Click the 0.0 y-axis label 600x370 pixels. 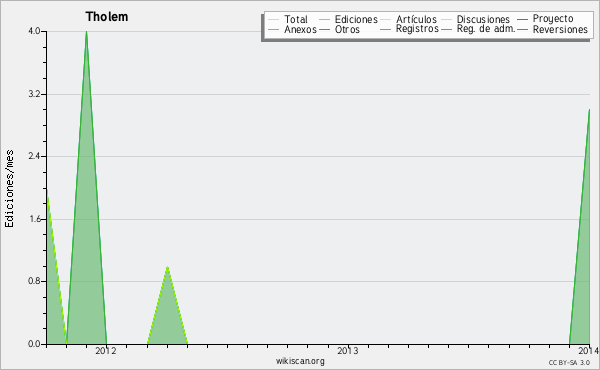pos(34,344)
